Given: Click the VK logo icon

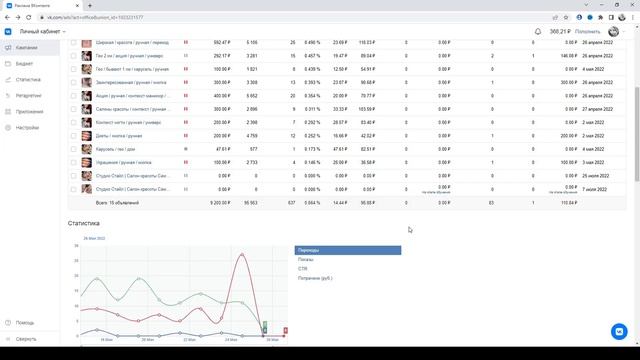Looking at the screenshot, I should pos(8,31).
